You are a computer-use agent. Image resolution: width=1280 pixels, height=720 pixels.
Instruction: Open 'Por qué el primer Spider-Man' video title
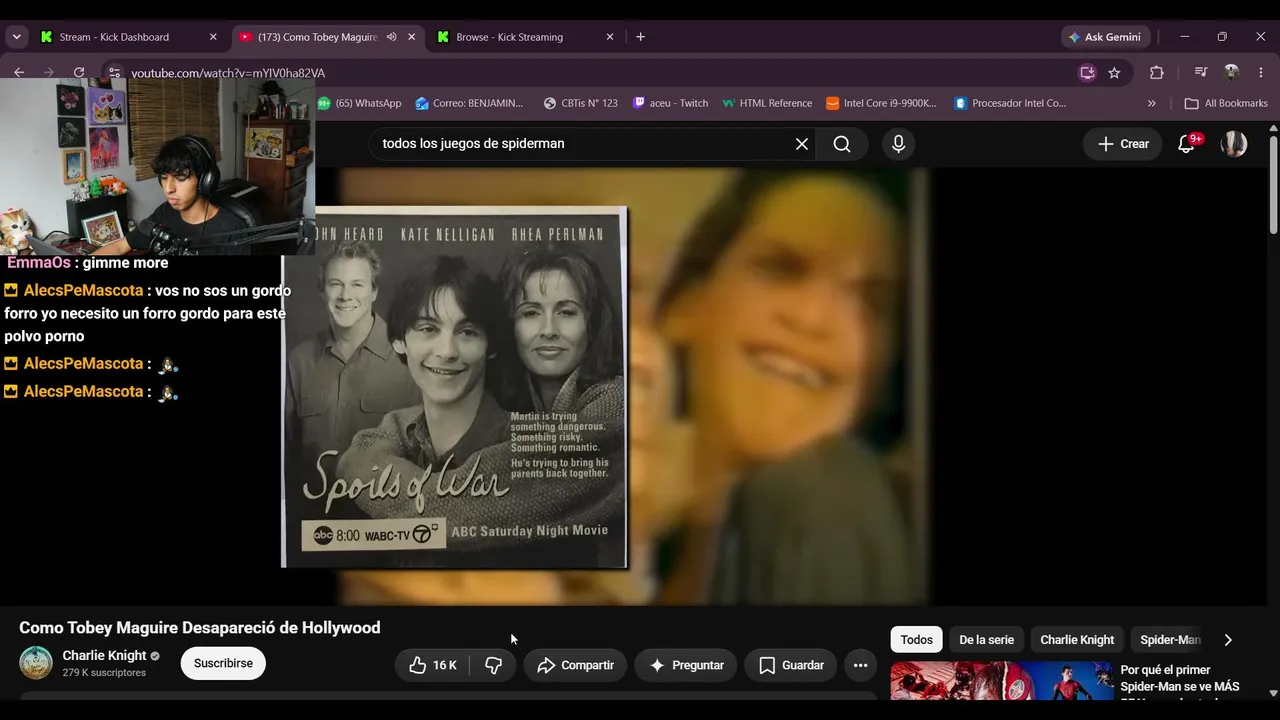coord(1180,681)
